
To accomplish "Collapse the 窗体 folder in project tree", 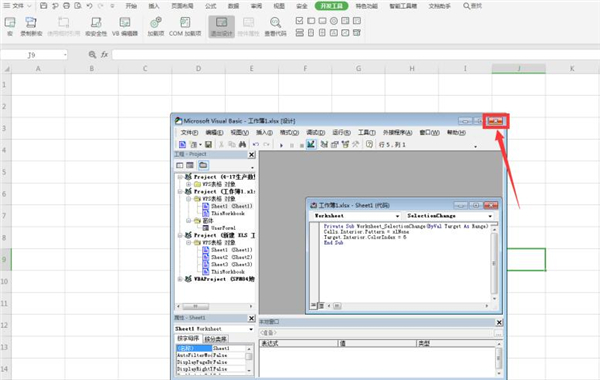I will click(x=188, y=221).
